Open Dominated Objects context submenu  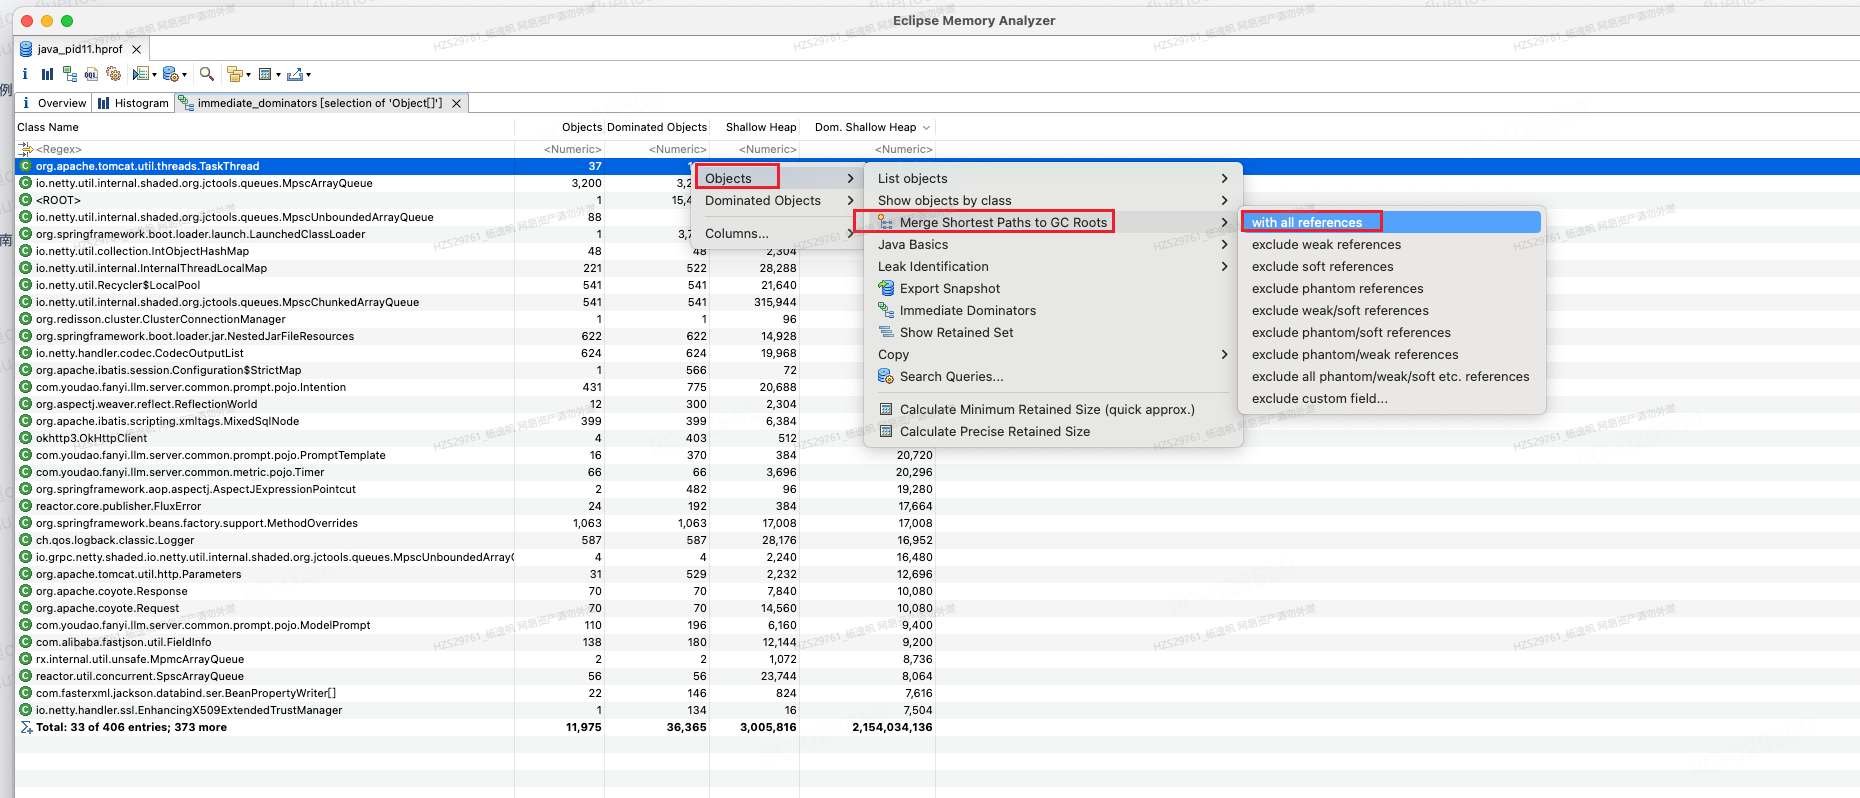779,200
